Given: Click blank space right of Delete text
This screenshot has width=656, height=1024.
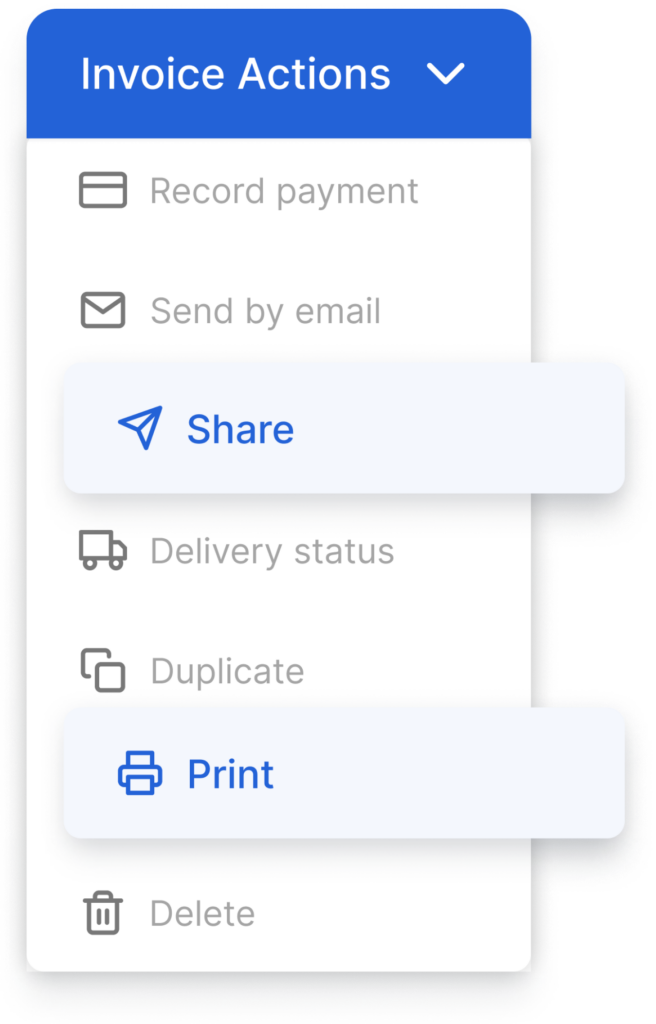Looking at the screenshot, I should 392,913.
